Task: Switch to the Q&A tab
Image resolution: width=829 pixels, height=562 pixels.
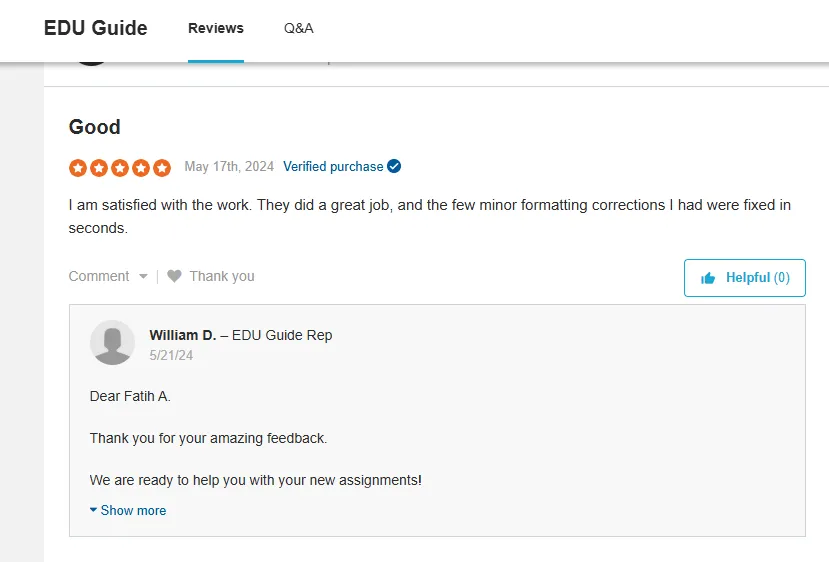Action: tap(299, 28)
